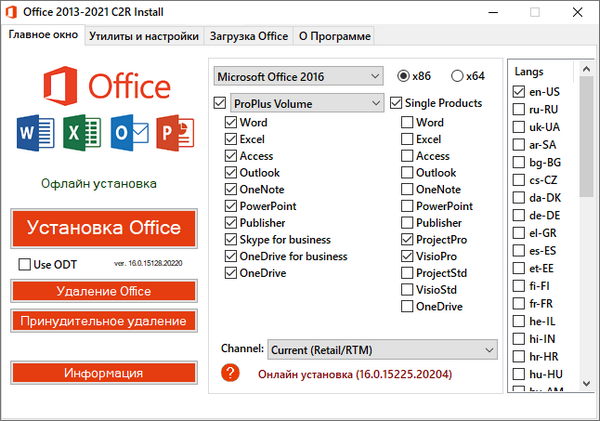The width and height of the screenshot is (600, 421).
Task: Click the Удаление Office button
Action: pyautogui.click(x=104, y=291)
